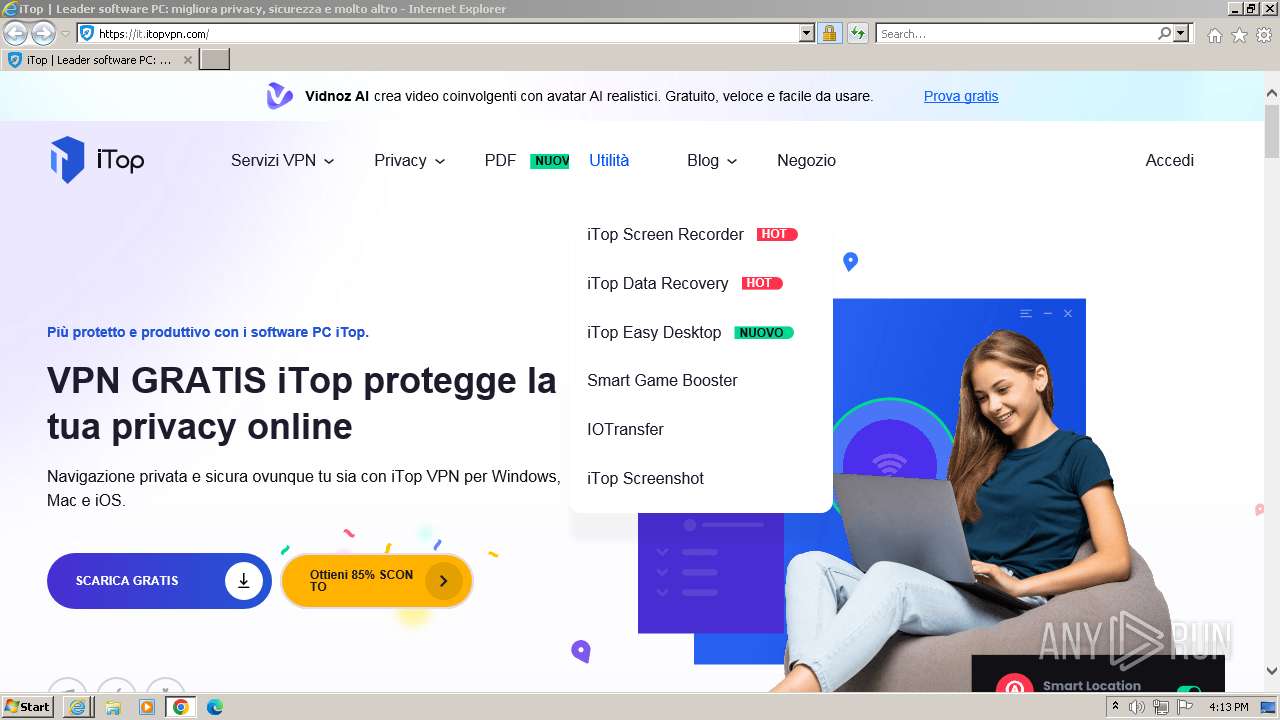Click the refresh page icon
The height and width of the screenshot is (720, 1280).
pyautogui.click(x=857, y=33)
